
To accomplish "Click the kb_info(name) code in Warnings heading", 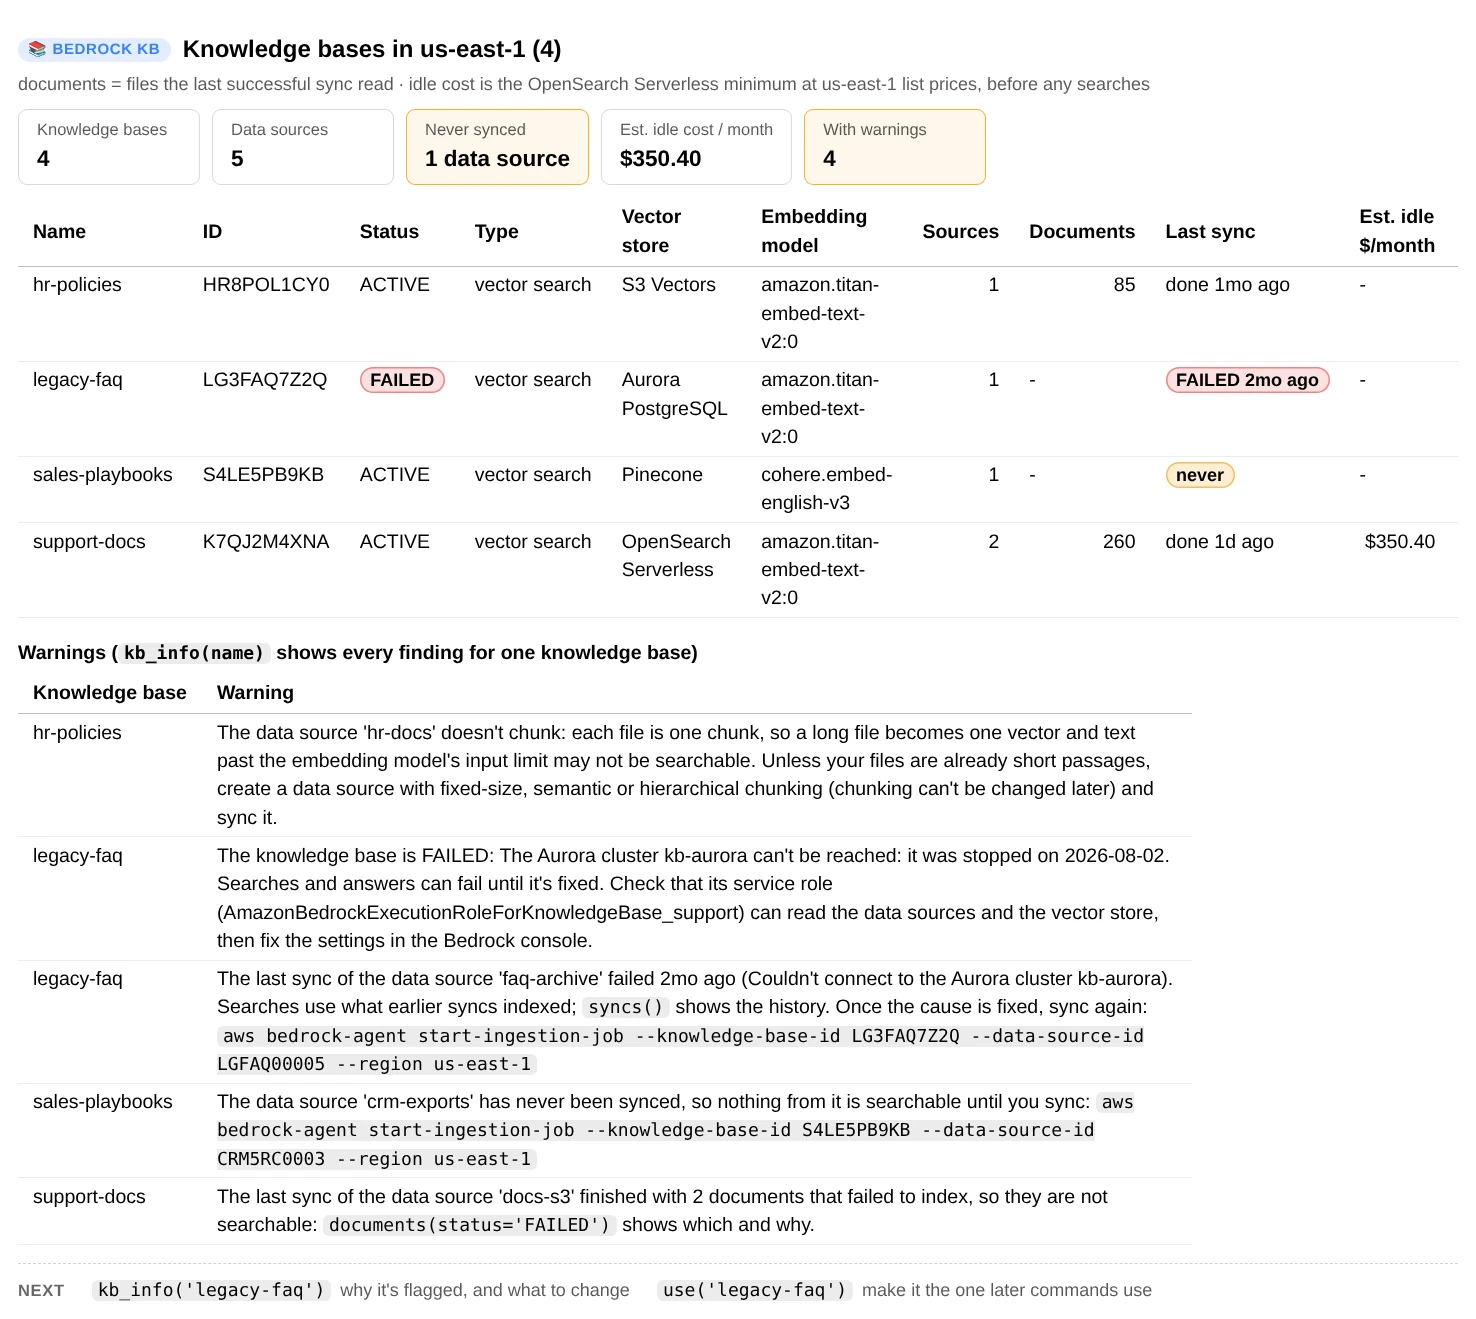I will [194, 653].
